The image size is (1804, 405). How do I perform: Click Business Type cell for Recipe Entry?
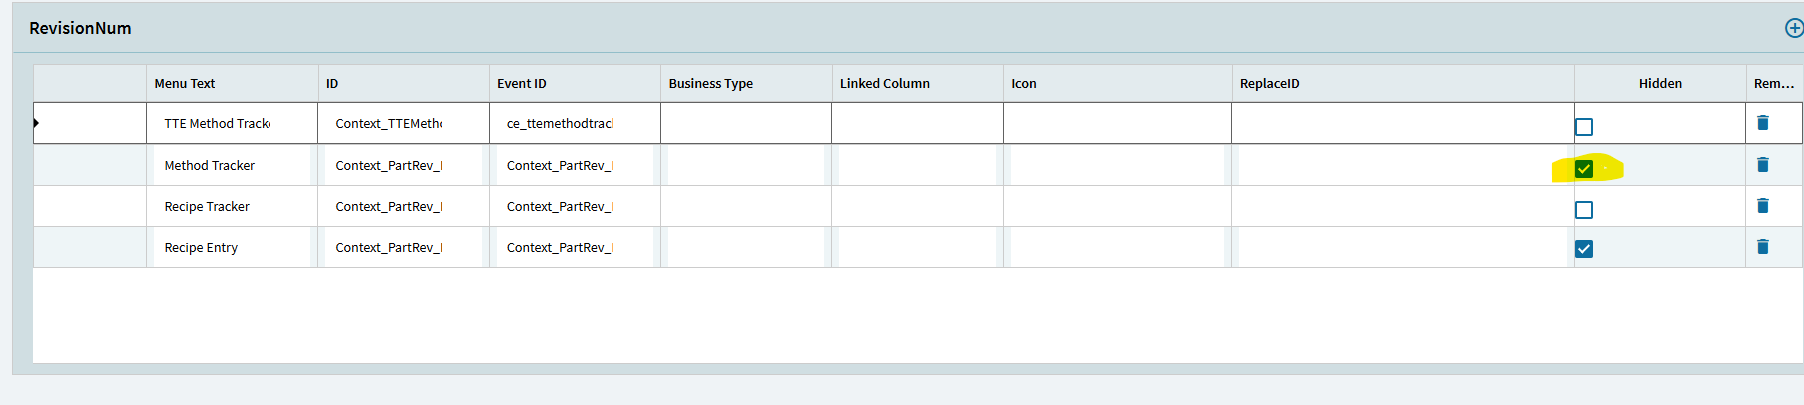(746, 248)
